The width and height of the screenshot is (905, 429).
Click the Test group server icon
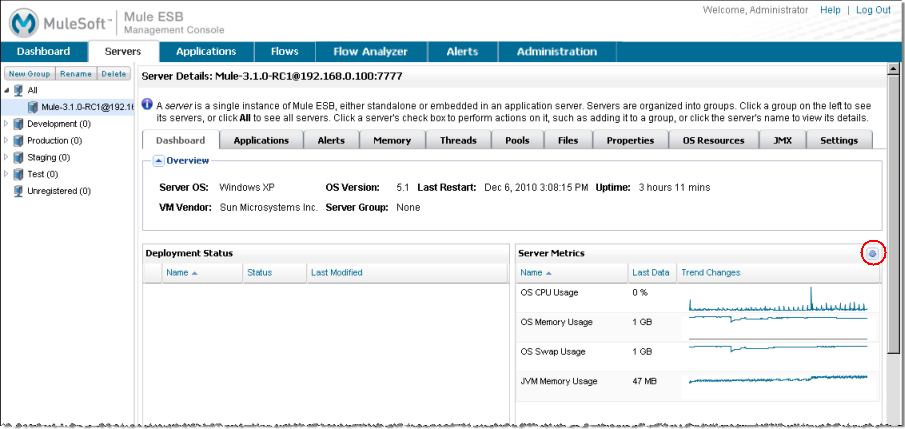[x=19, y=173]
